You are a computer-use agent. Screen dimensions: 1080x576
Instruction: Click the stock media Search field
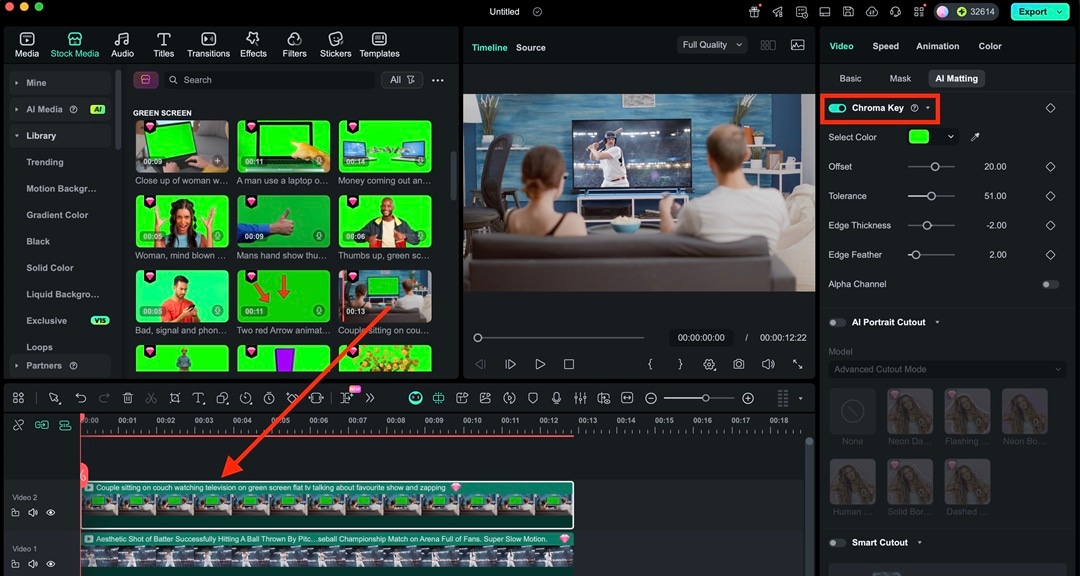(x=269, y=80)
